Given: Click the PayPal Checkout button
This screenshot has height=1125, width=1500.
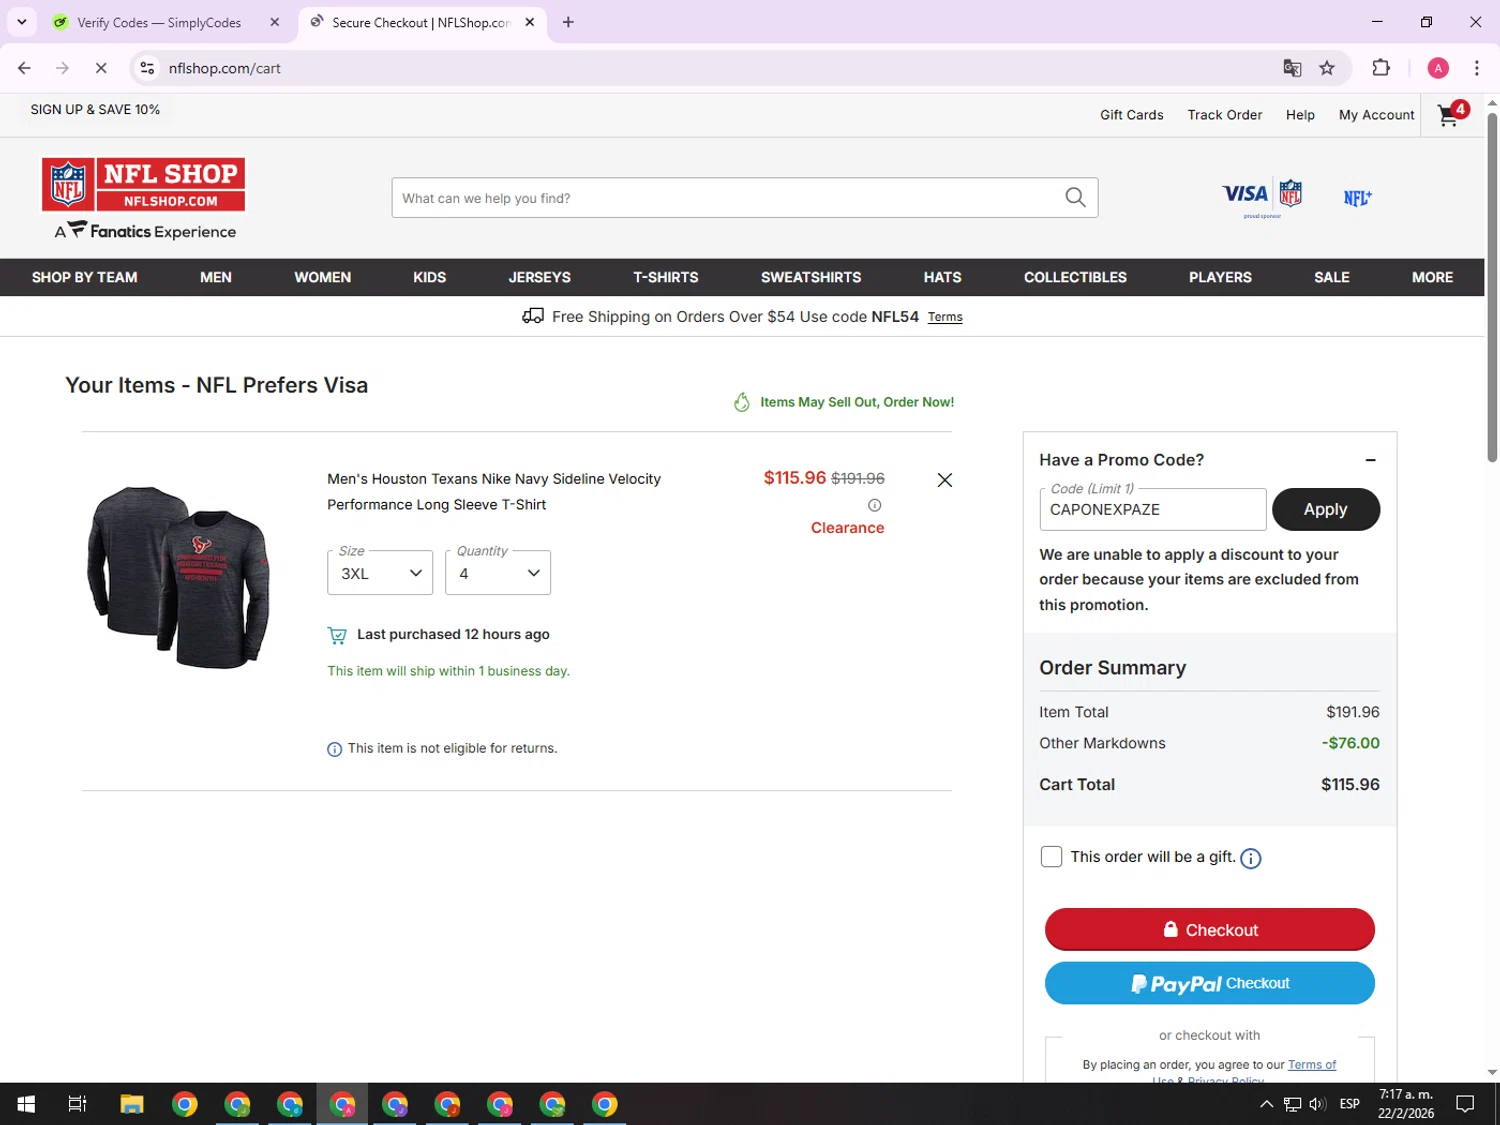Looking at the screenshot, I should point(1210,983).
